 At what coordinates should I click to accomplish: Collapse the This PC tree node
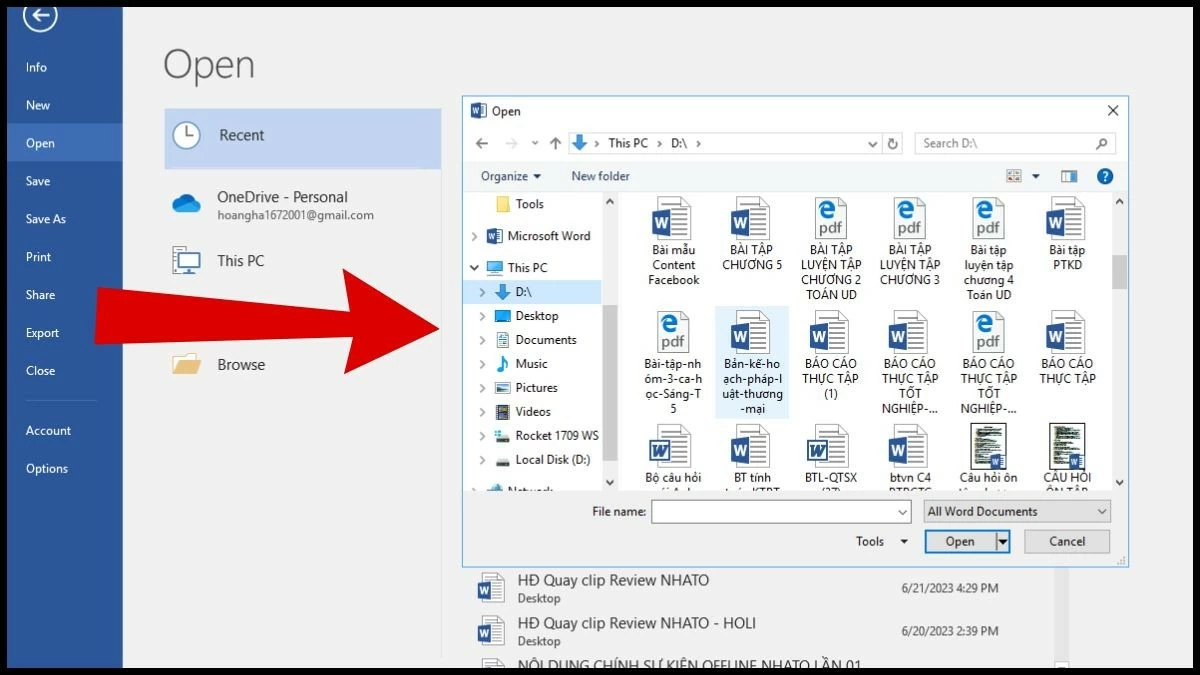(x=474, y=268)
